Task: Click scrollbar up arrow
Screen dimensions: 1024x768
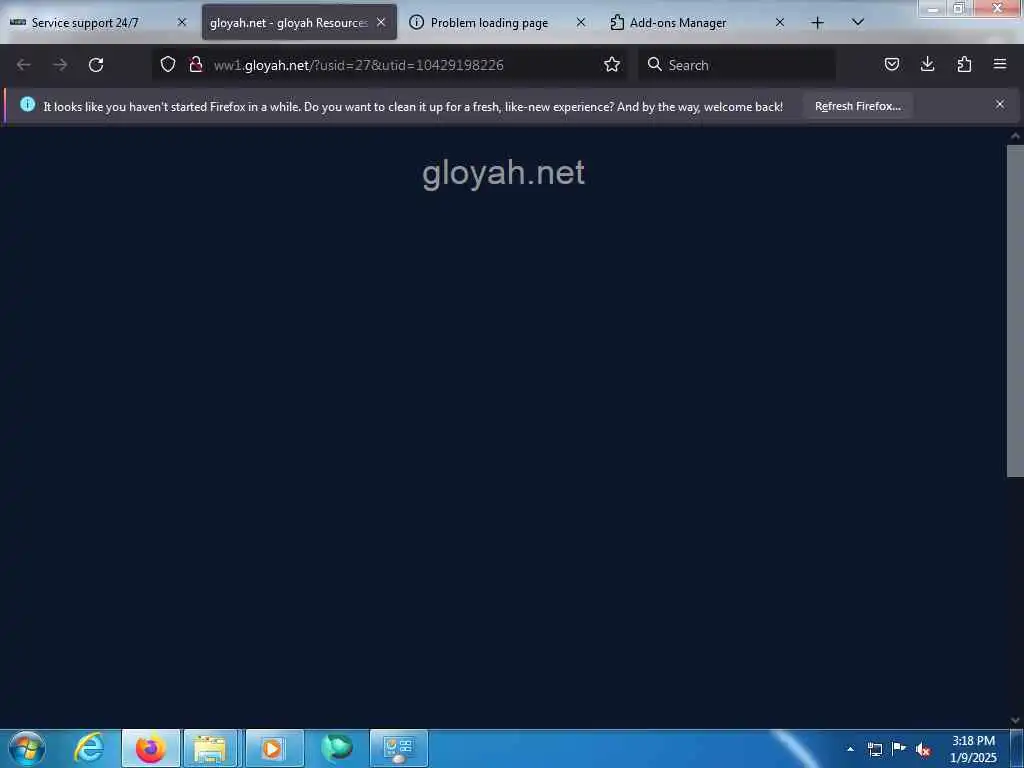Action: (x=1015, y=136)
